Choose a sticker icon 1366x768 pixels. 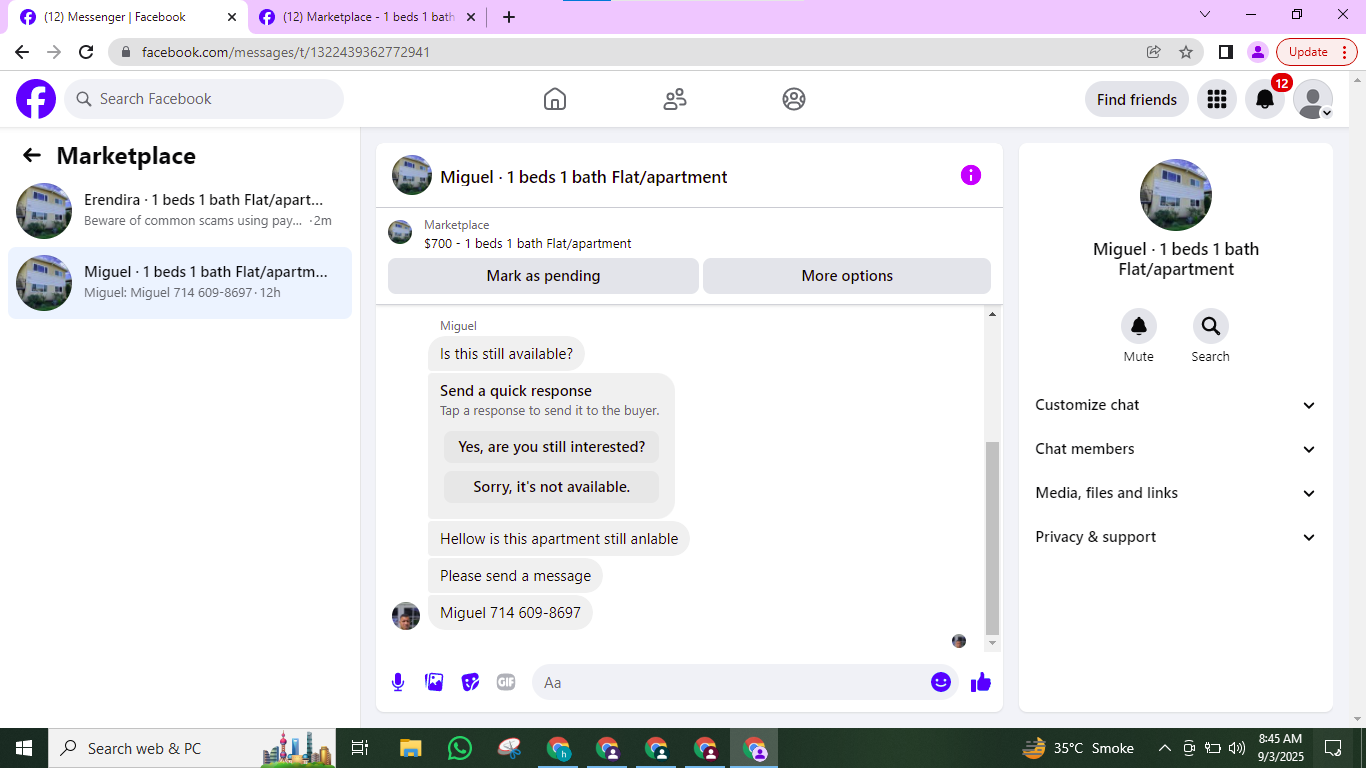[x=470, y=682]
